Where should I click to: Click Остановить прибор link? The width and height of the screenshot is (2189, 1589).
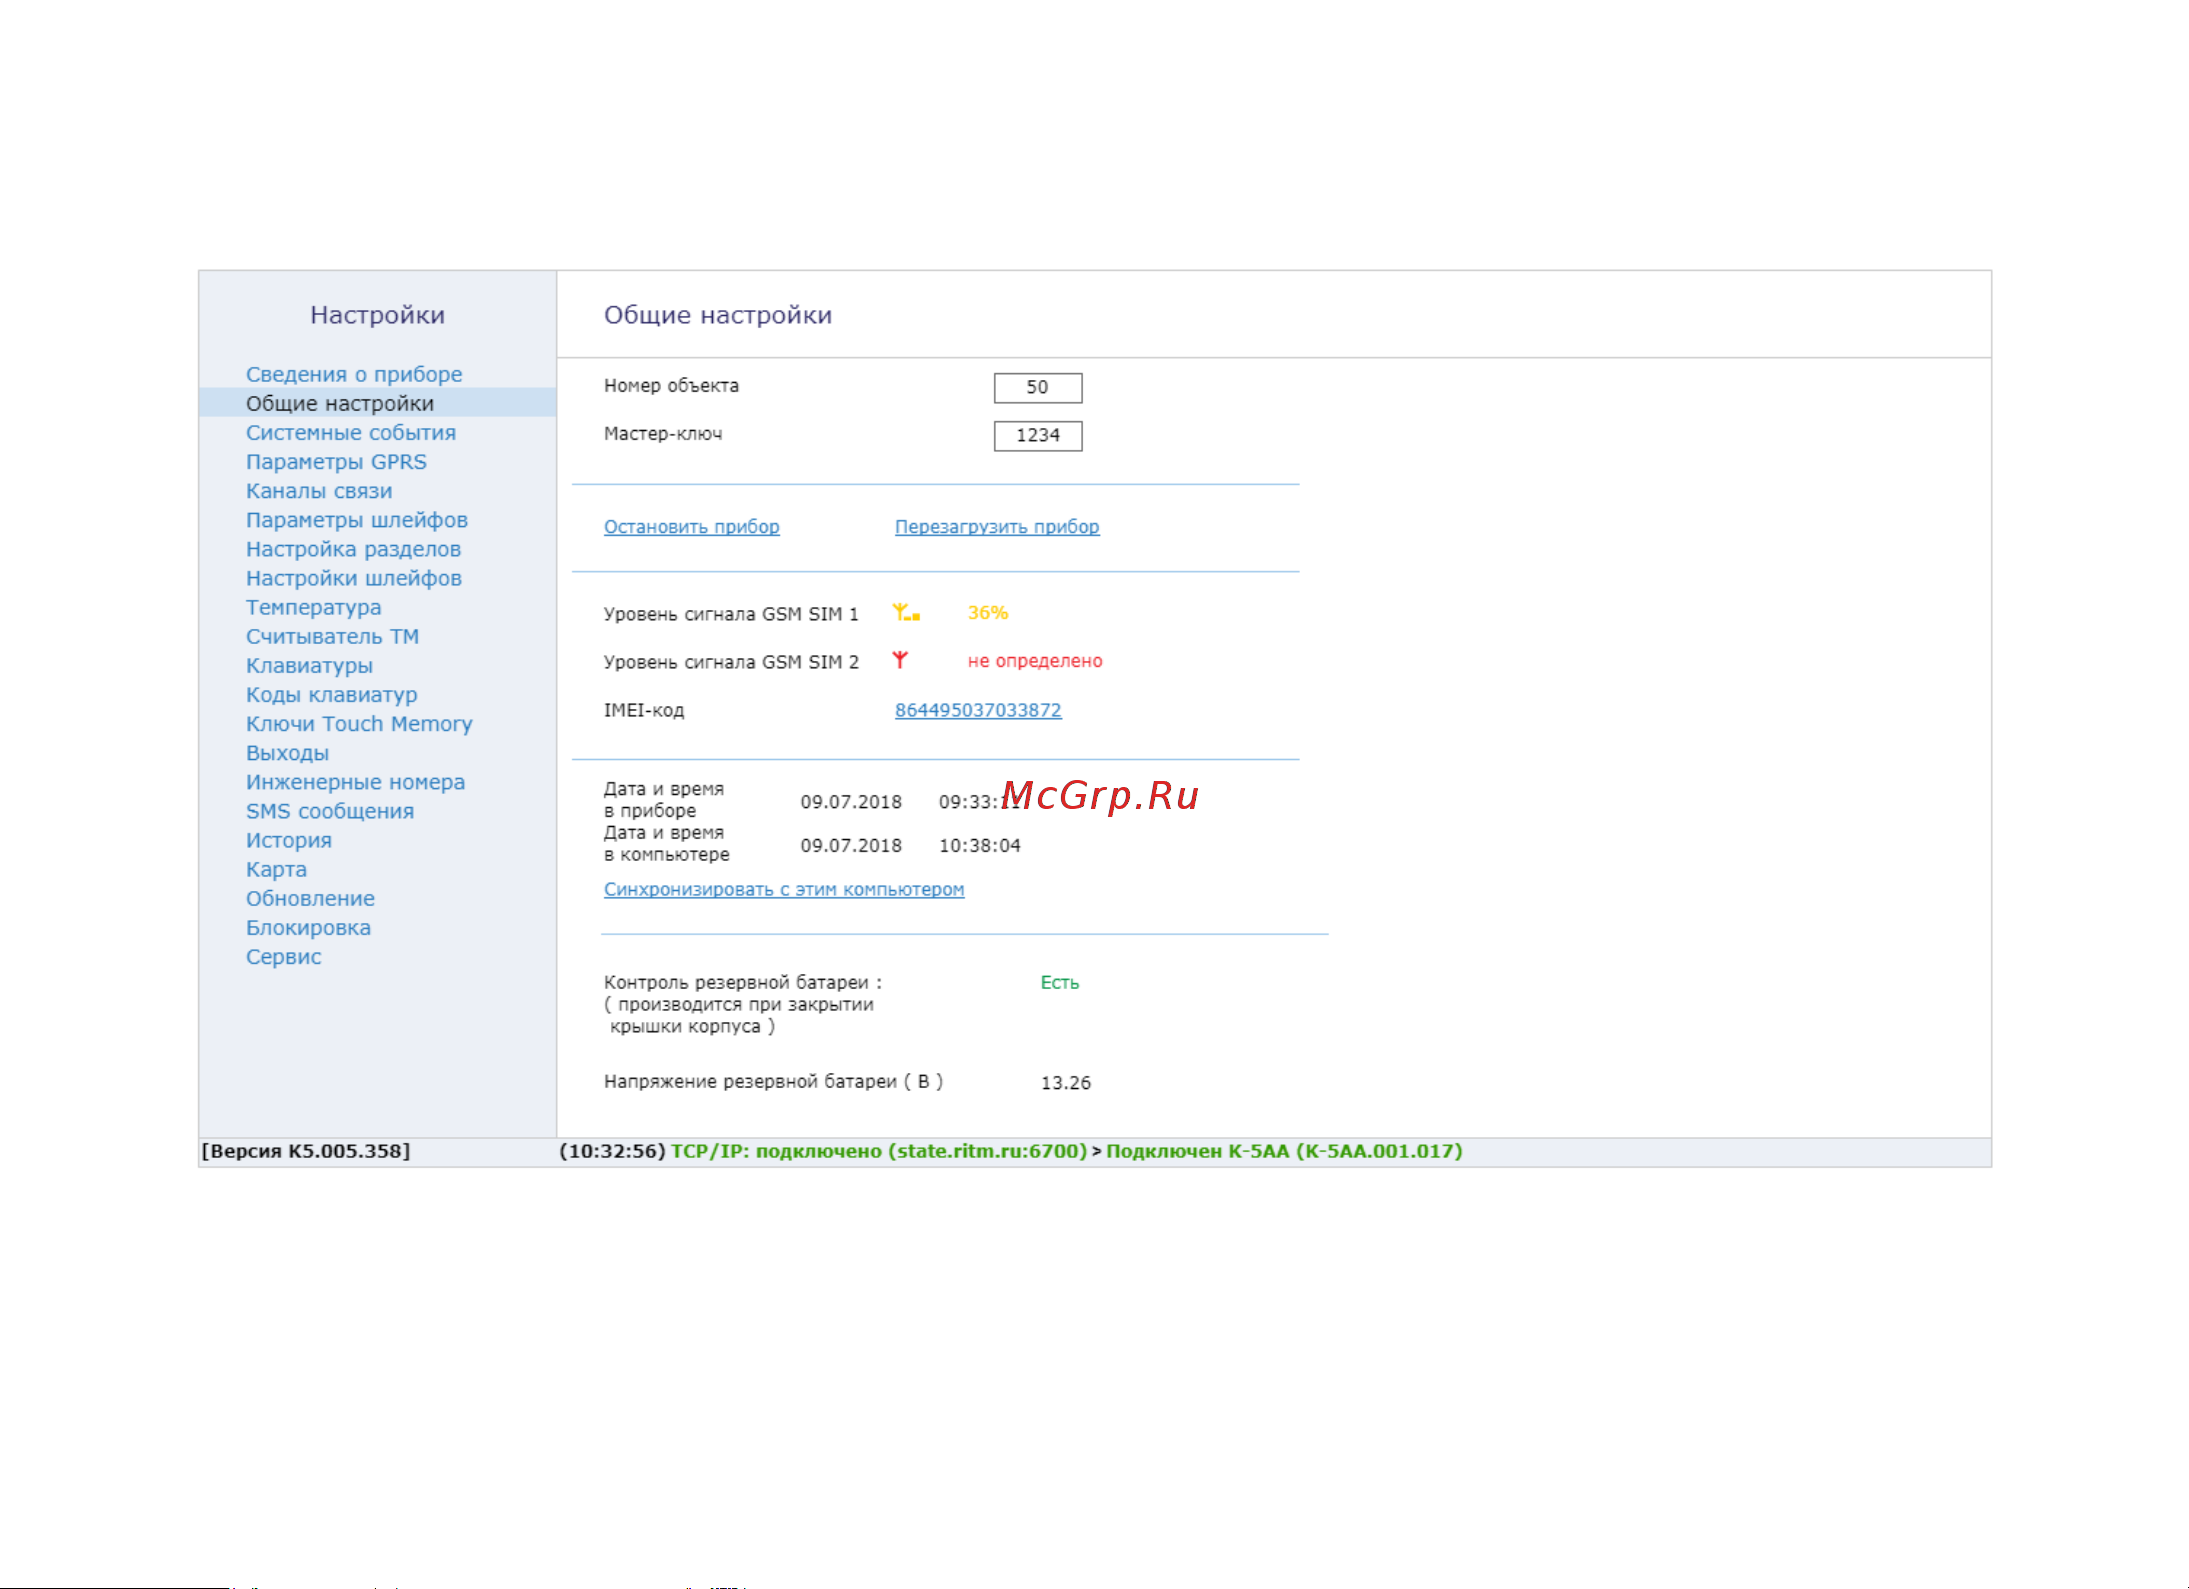click(x=691, y=526)
